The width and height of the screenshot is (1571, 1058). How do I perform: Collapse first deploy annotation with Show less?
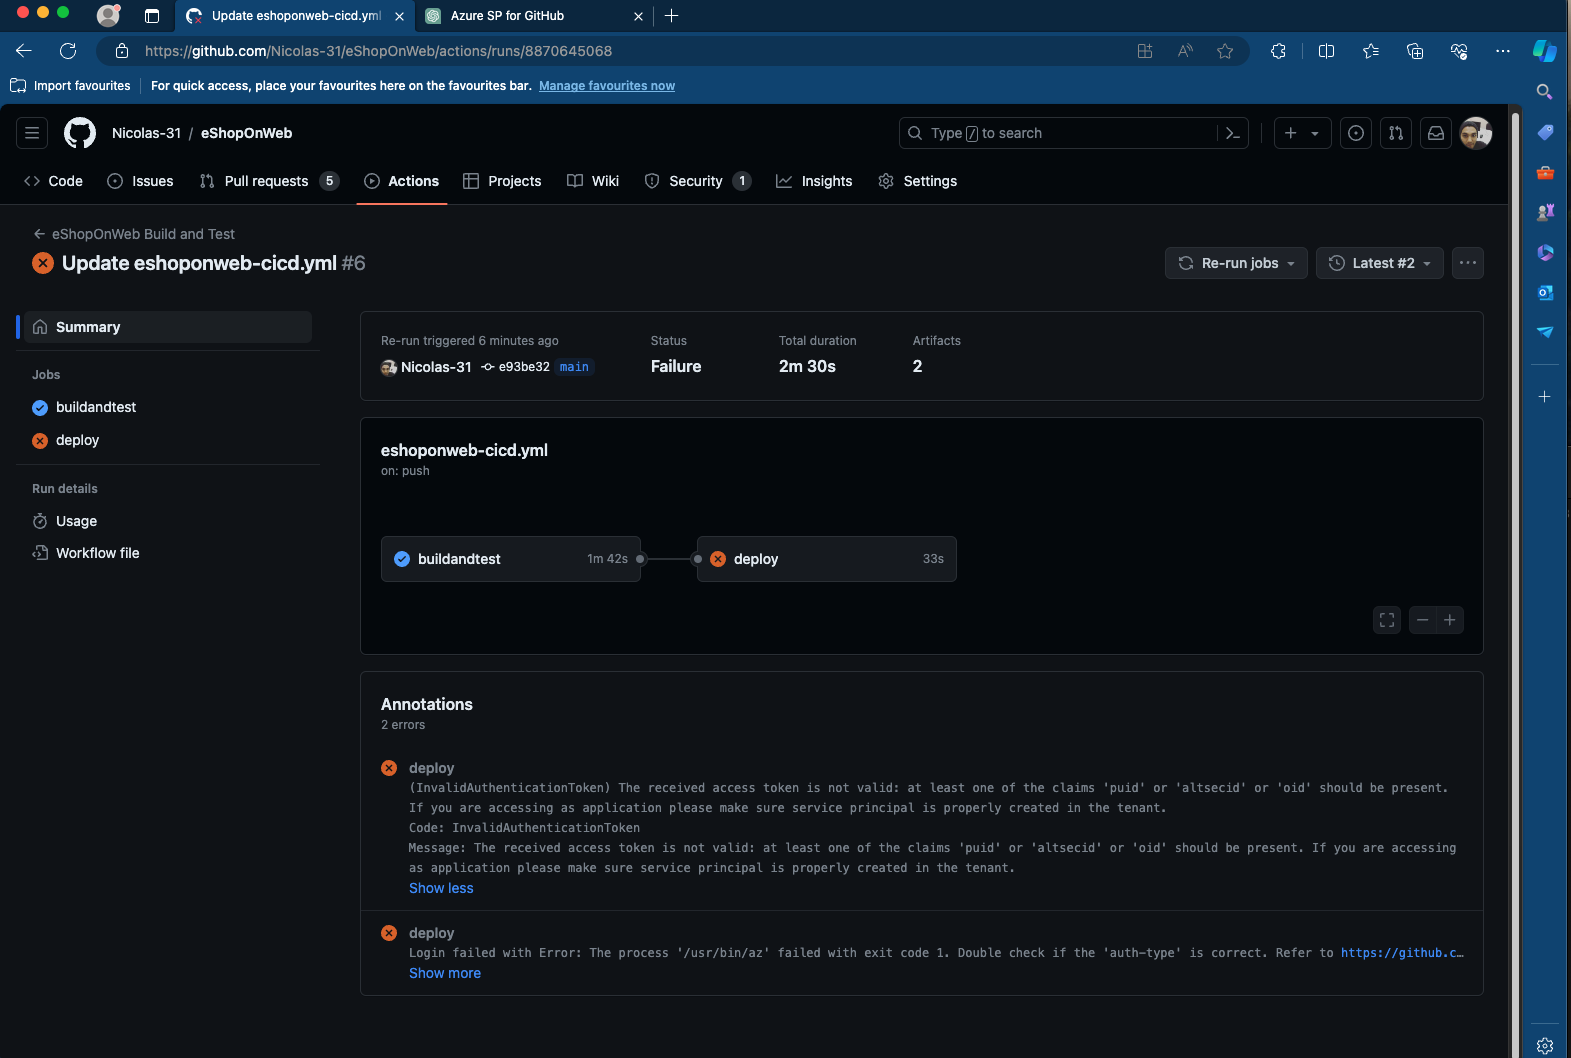click(x=441, y=888)
